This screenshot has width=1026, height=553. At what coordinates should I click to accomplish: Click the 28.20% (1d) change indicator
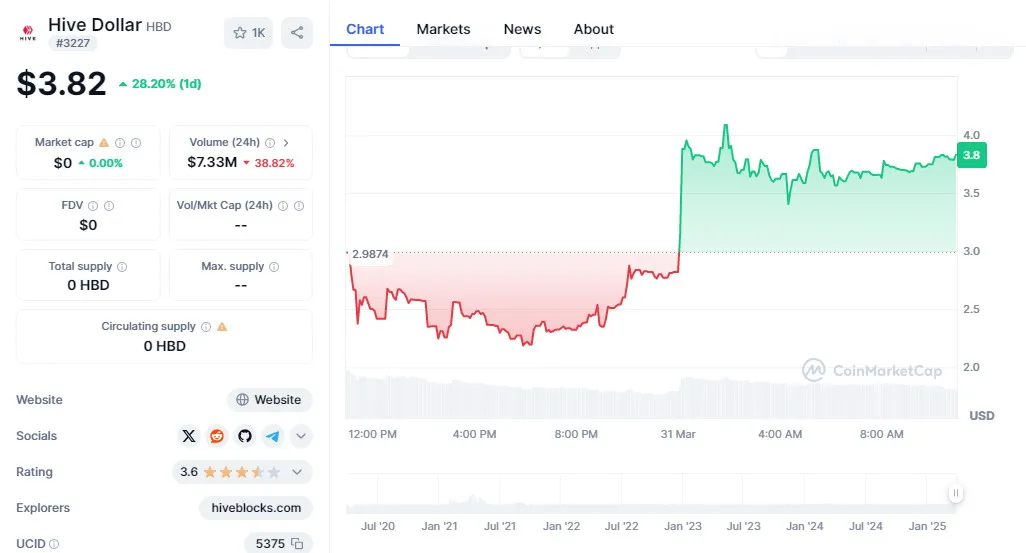pos(160,84)
